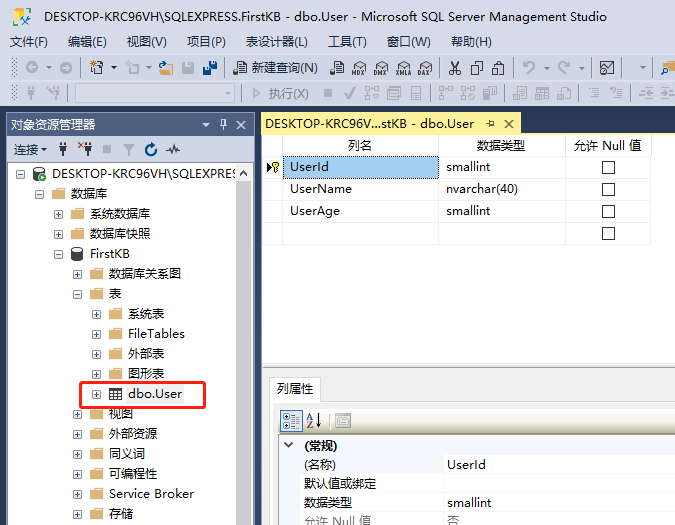Close the dbo.User designer tab
Screen dimensions: 675x525
pyautogui.click(x=509, y=124)
